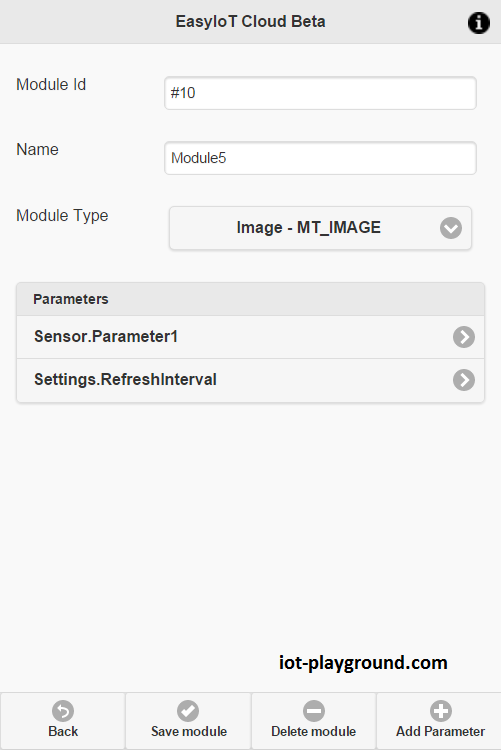501x750 pixels.
Task: Click the Back arrow icon
Action: (x=63, y=711)
